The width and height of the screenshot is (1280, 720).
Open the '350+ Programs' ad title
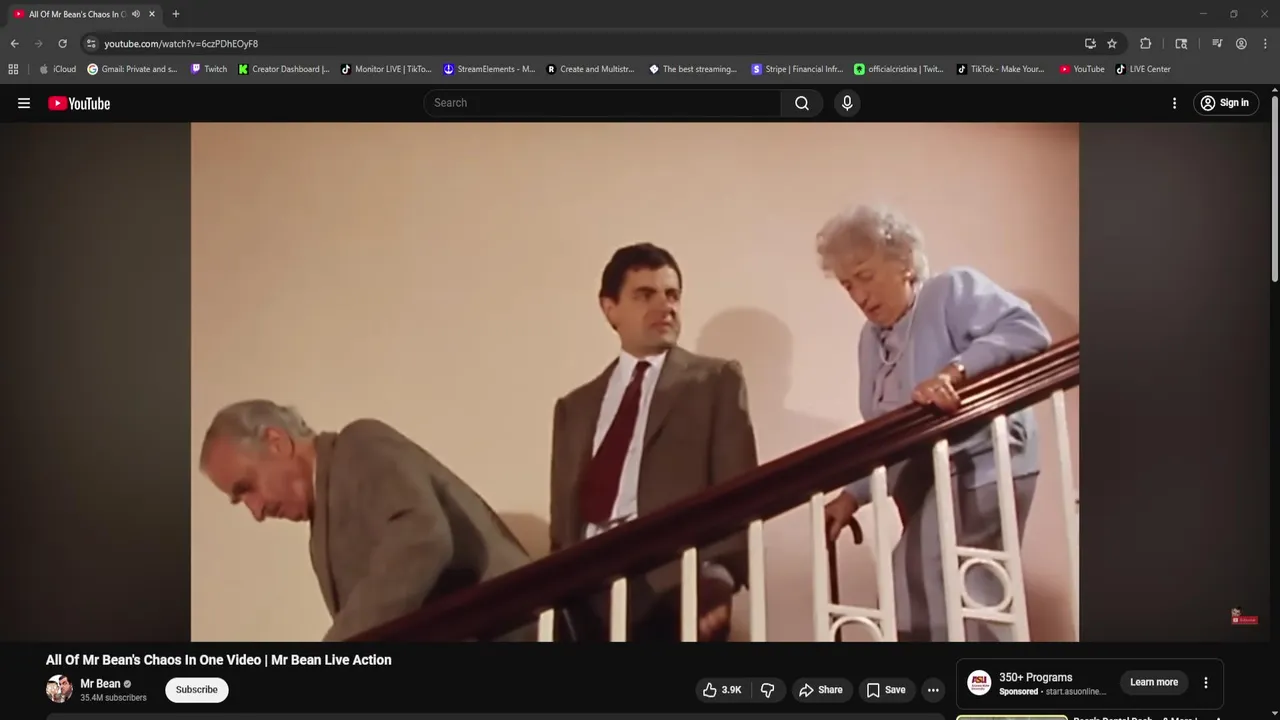click(x=1035, y=677)
